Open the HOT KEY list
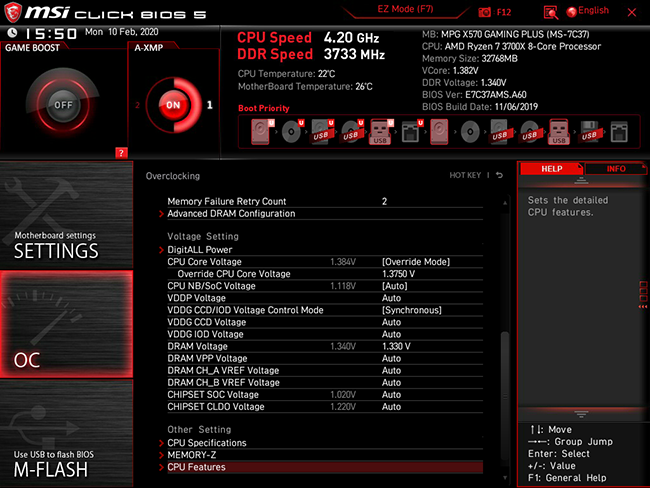The height and width of the screenshot is (488, 650). 465,175
